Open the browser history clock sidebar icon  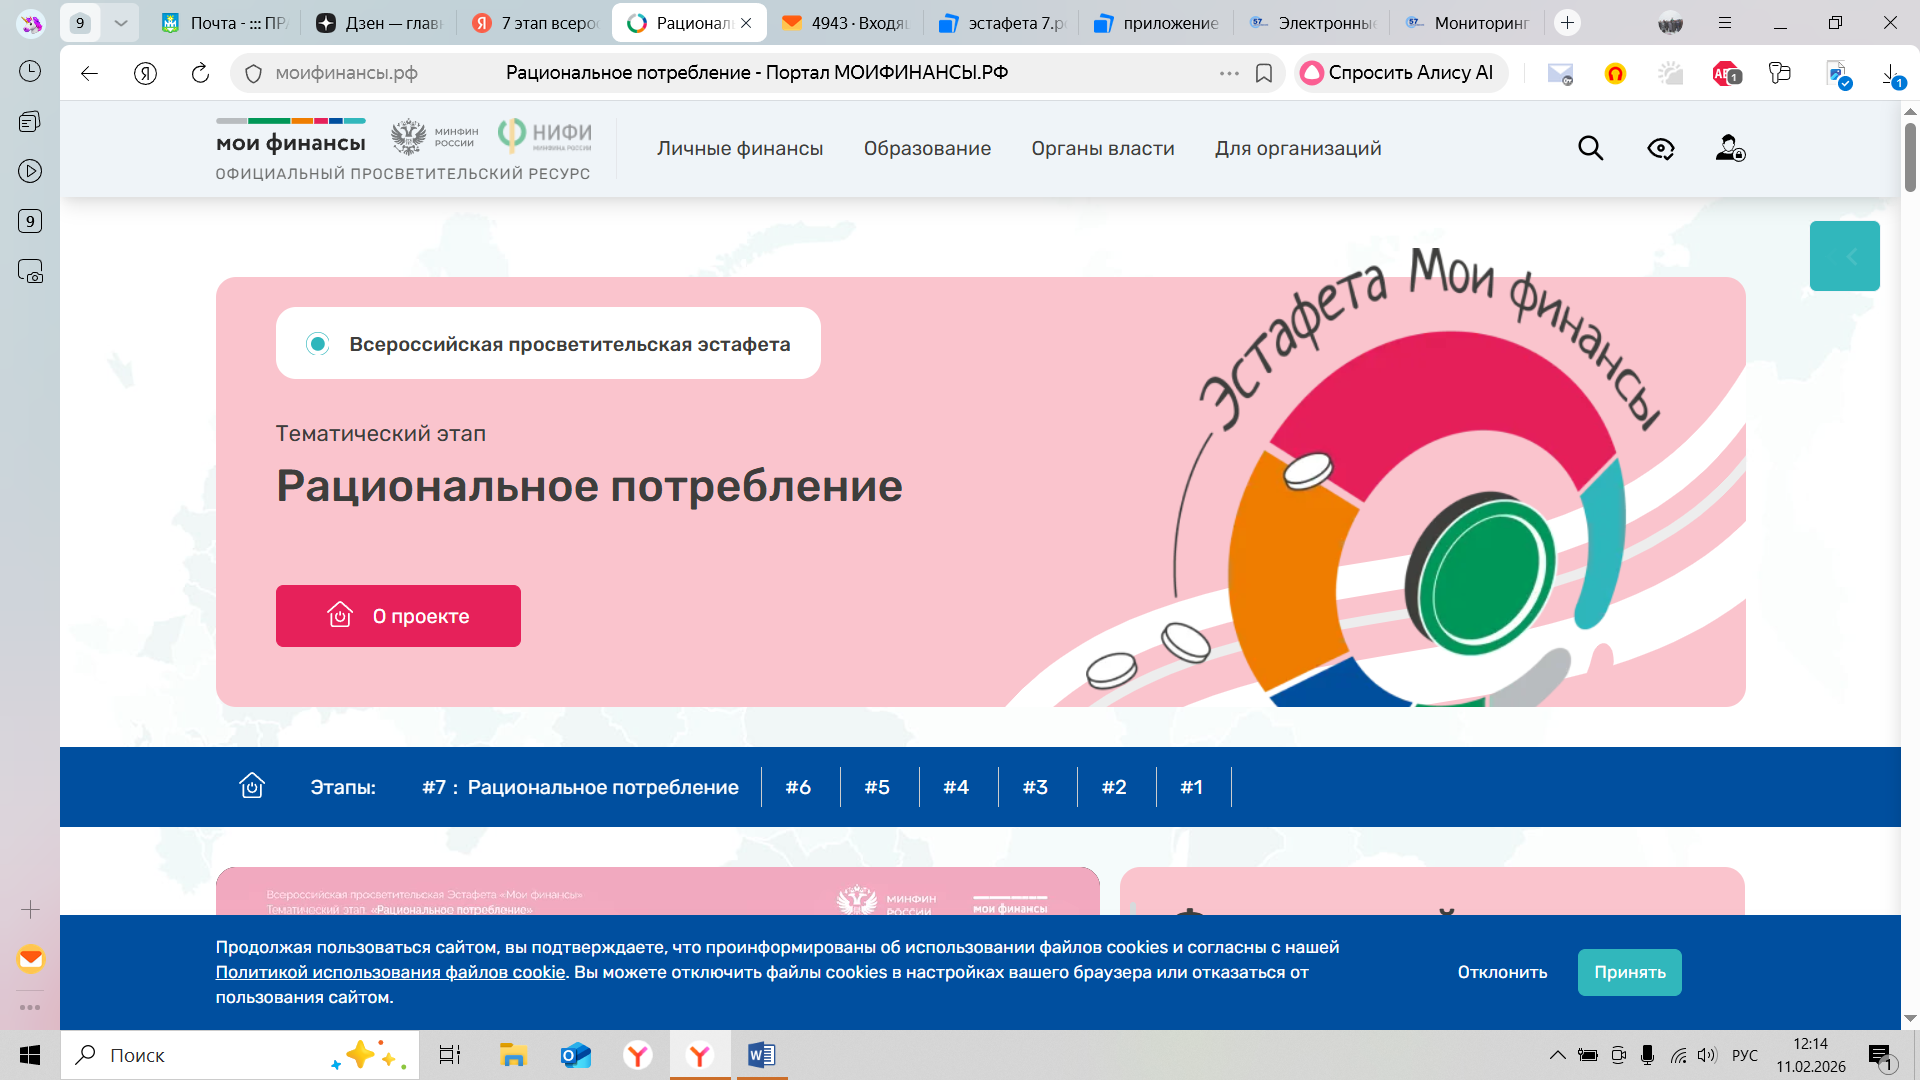[x=30, y=71]
